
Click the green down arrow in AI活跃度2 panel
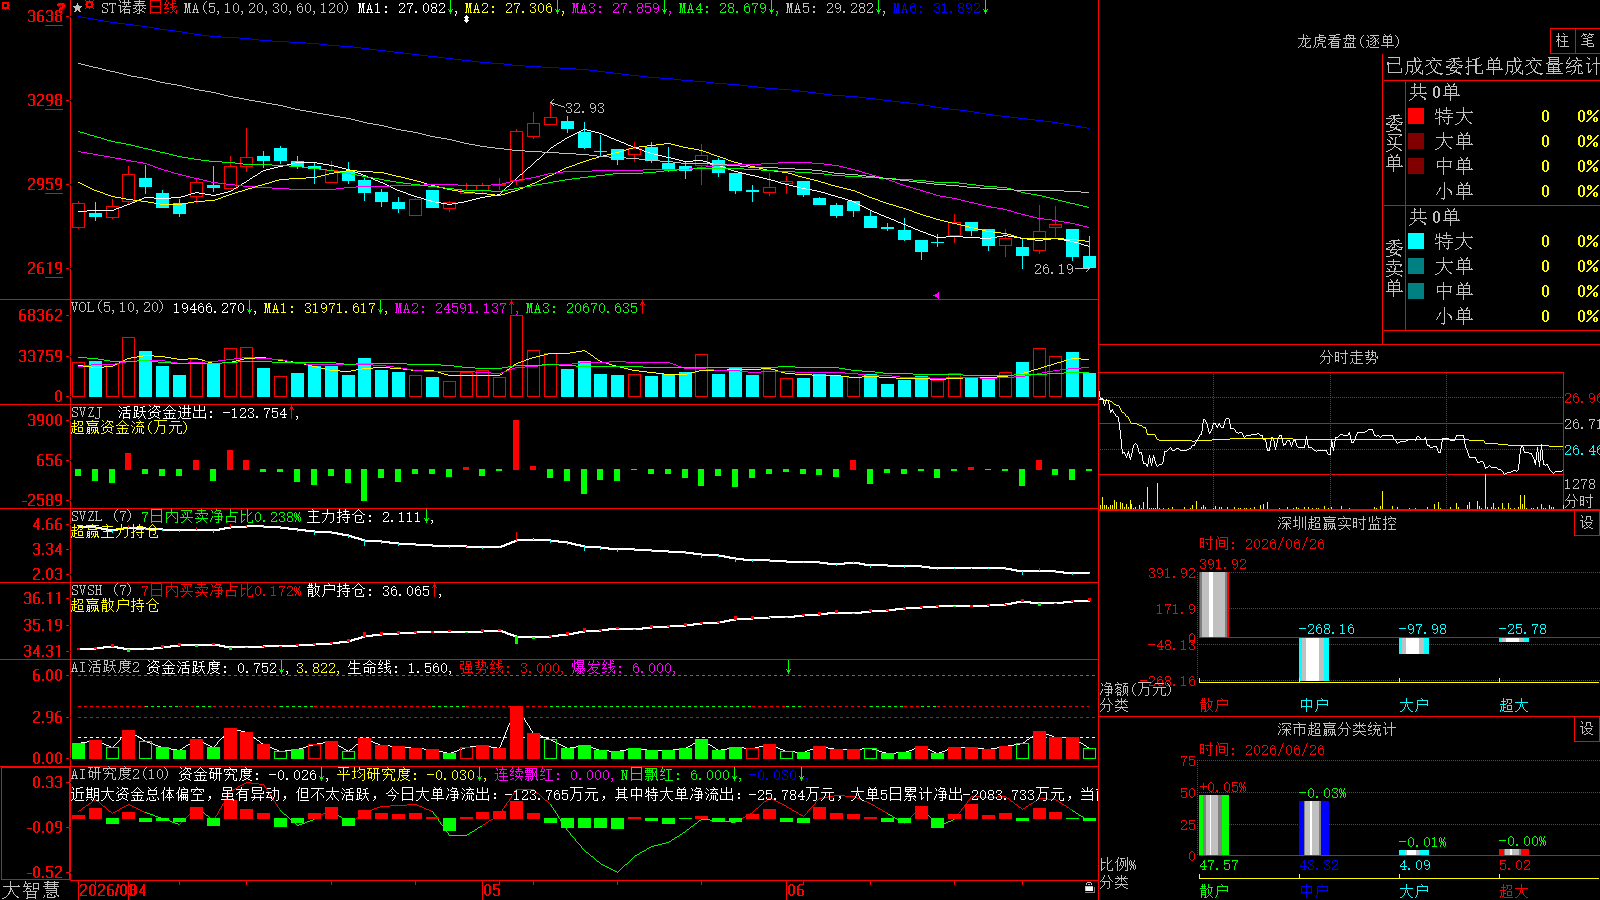[x=788, y=667]
